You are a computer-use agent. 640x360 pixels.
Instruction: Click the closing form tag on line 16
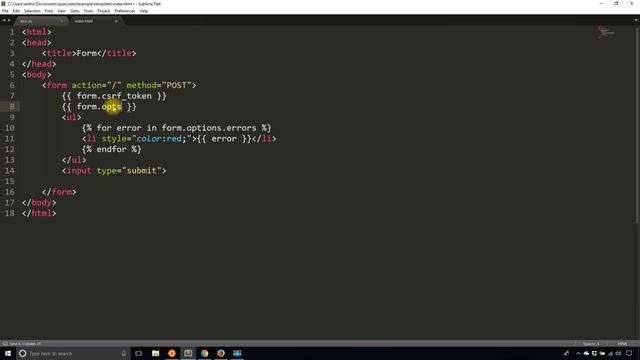click(59, 192)
